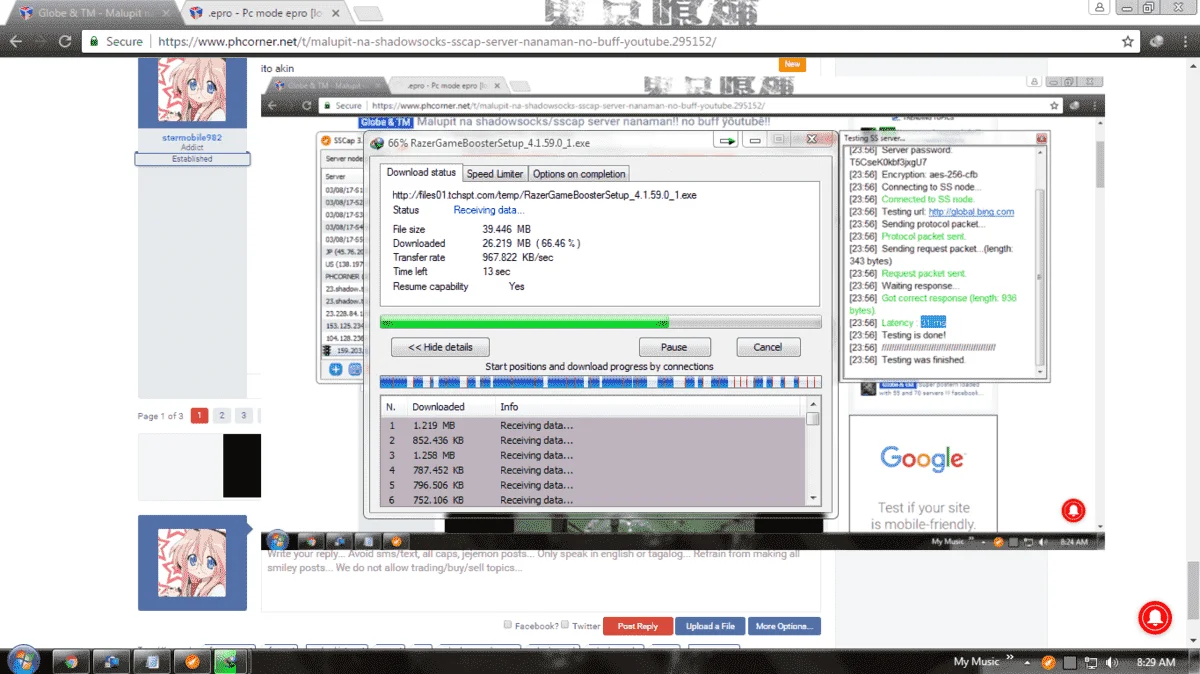Bookmark this page with the star icon
This screenshot has width=1200, height=674.
1128,42
